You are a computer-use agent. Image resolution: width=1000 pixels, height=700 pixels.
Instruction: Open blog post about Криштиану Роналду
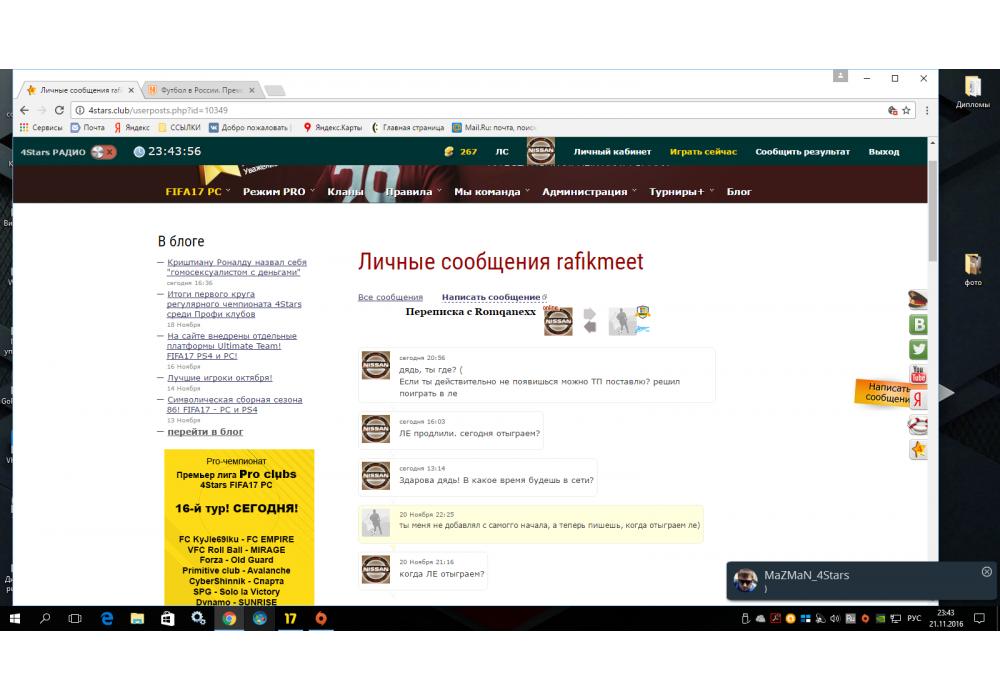point(237,267)
